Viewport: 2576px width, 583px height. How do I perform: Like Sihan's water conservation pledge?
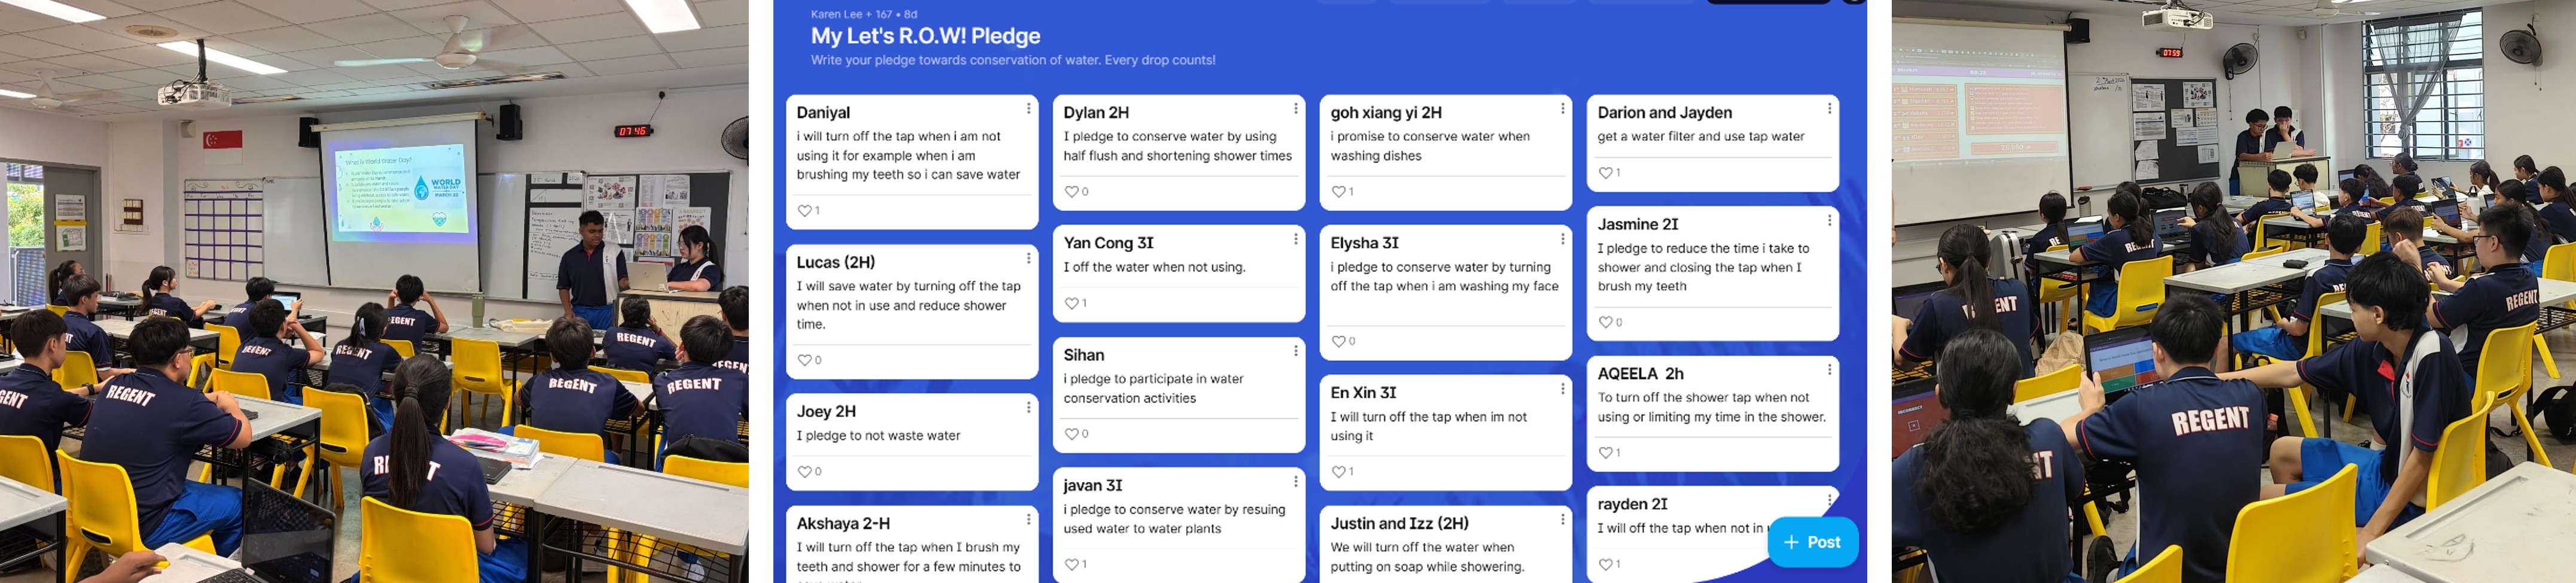pyautogui.click(x=1071, y=434)
